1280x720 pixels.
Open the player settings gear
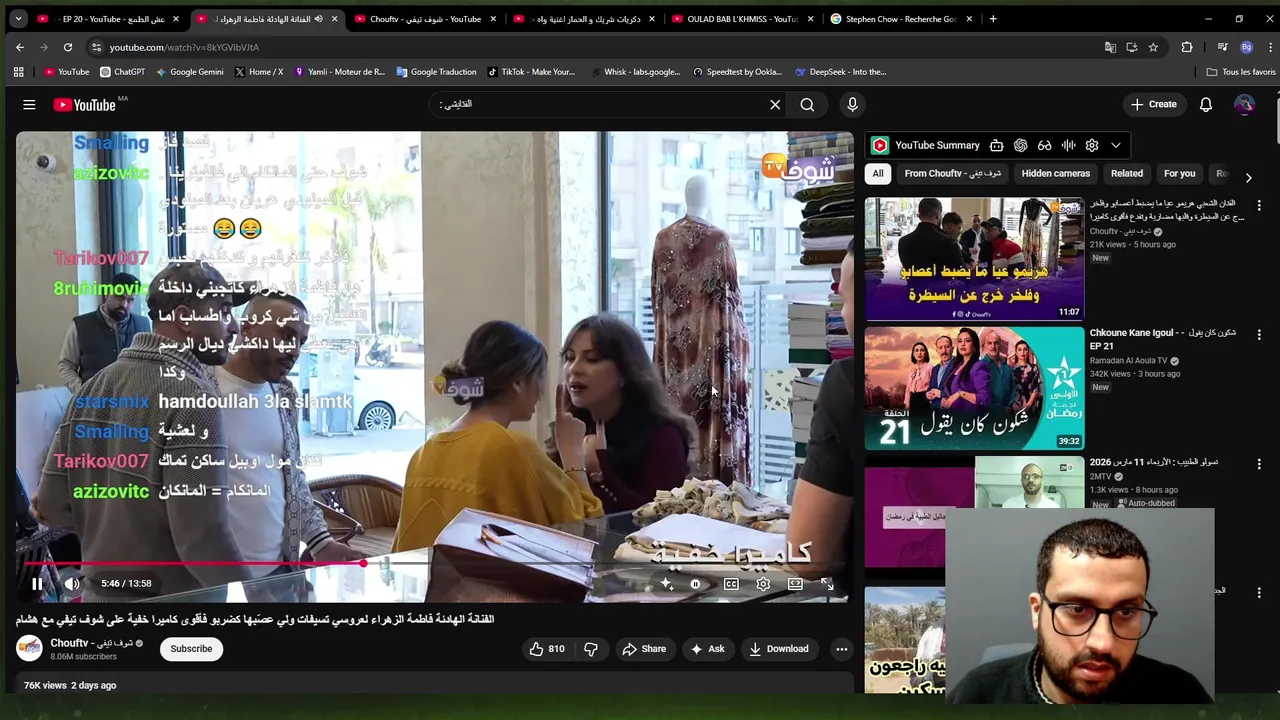coord(763,584)
